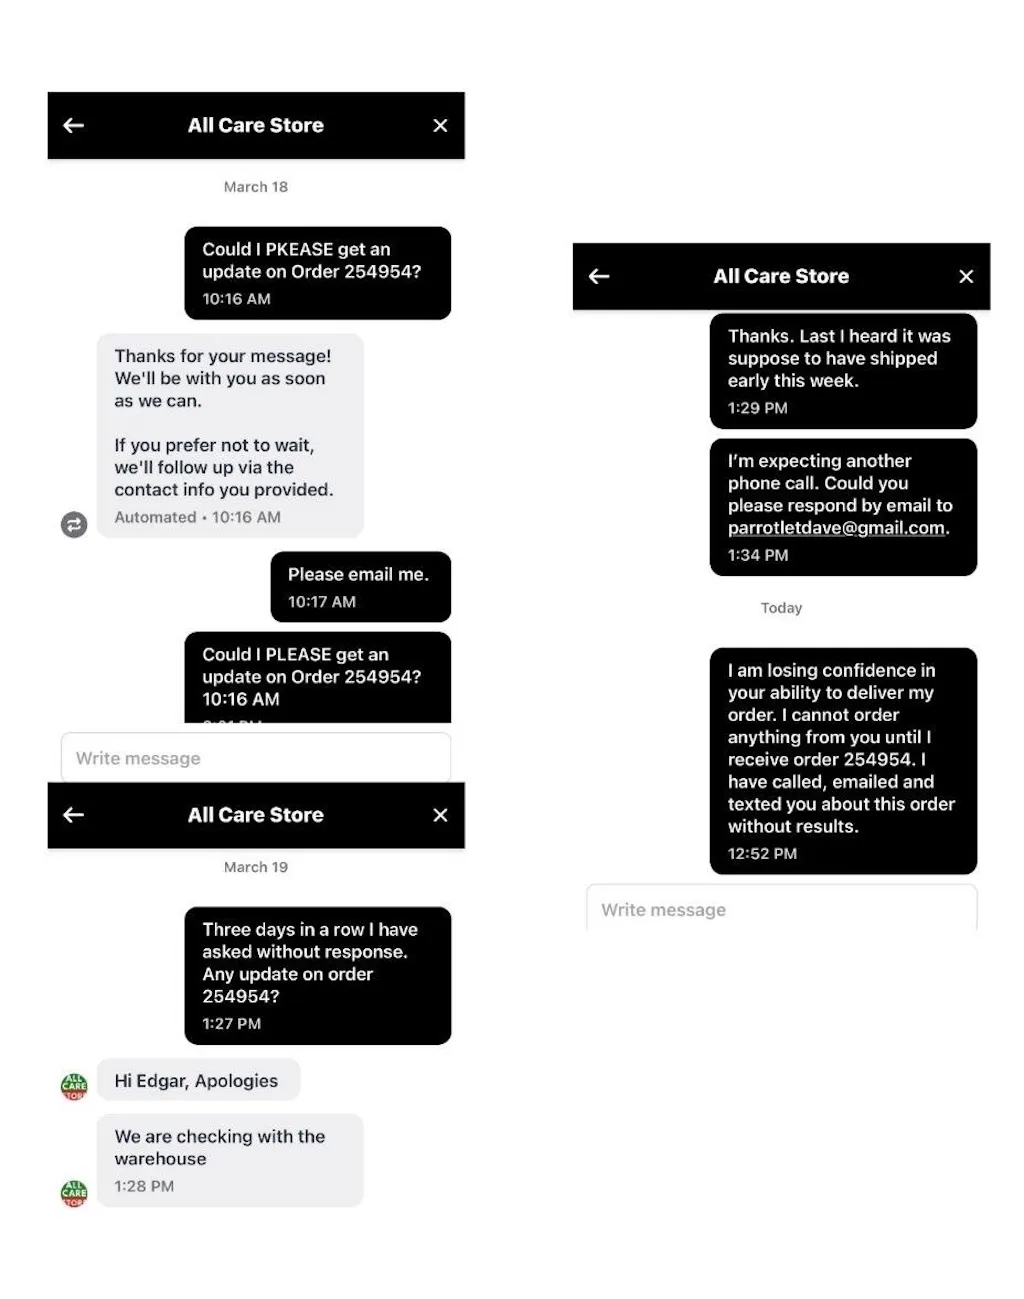Select the 'Three days in a row' message
1024x1299 pixels.
pyautogui.click(x=317, y=975)
